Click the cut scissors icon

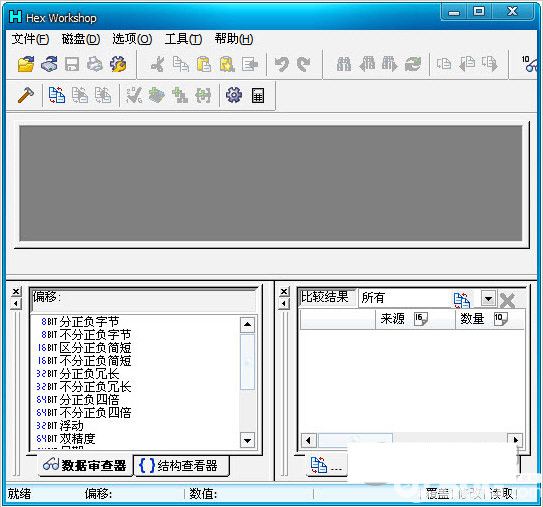pos(158,64)
